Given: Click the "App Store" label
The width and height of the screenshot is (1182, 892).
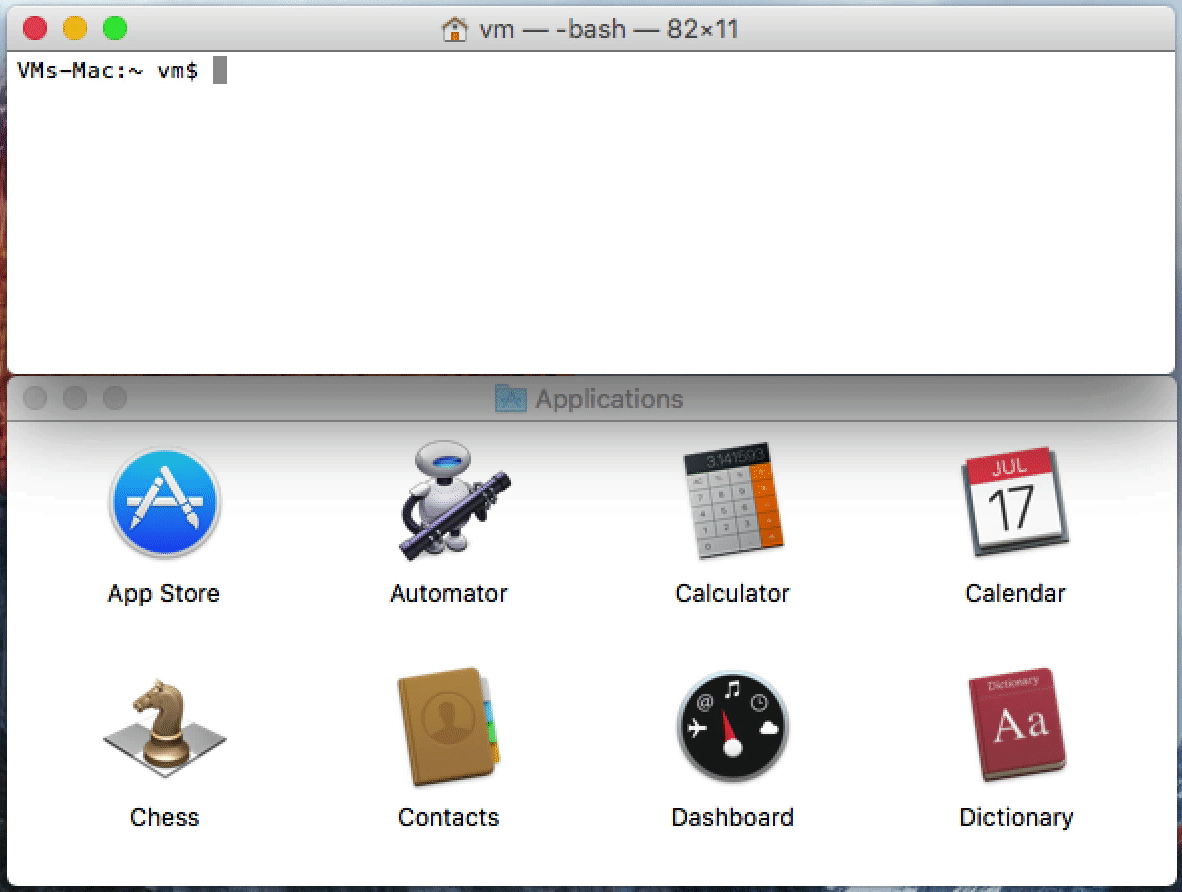Looking at the screenshot, I should pos(164,593).
